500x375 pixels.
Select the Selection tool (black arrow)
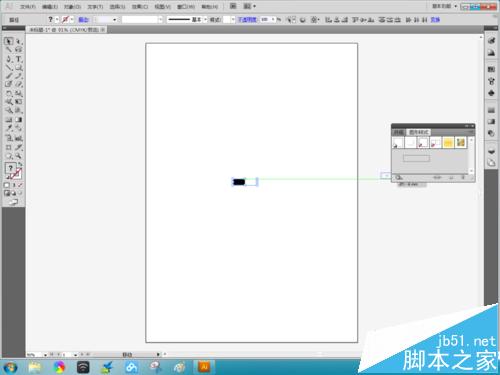[9, 41]
